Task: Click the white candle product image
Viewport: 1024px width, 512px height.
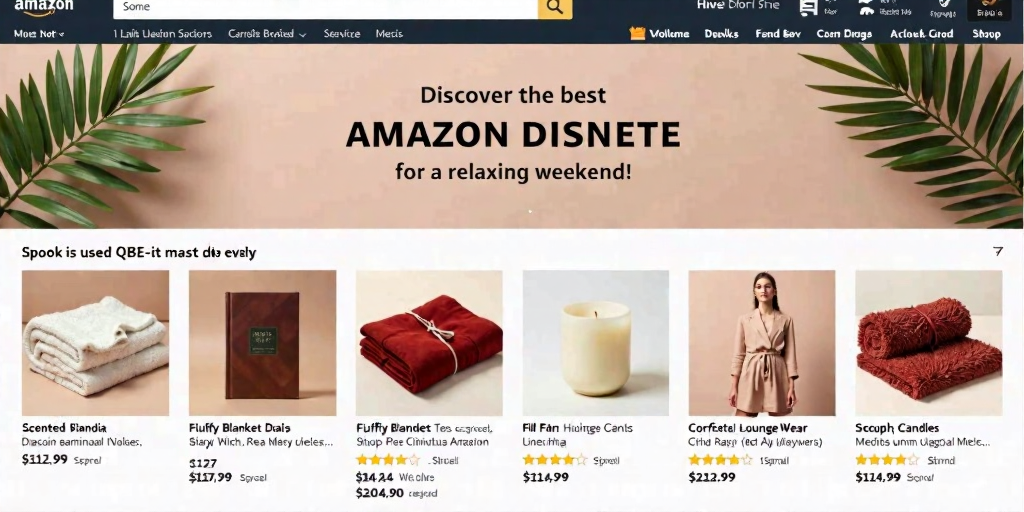Action: [596, 343]
